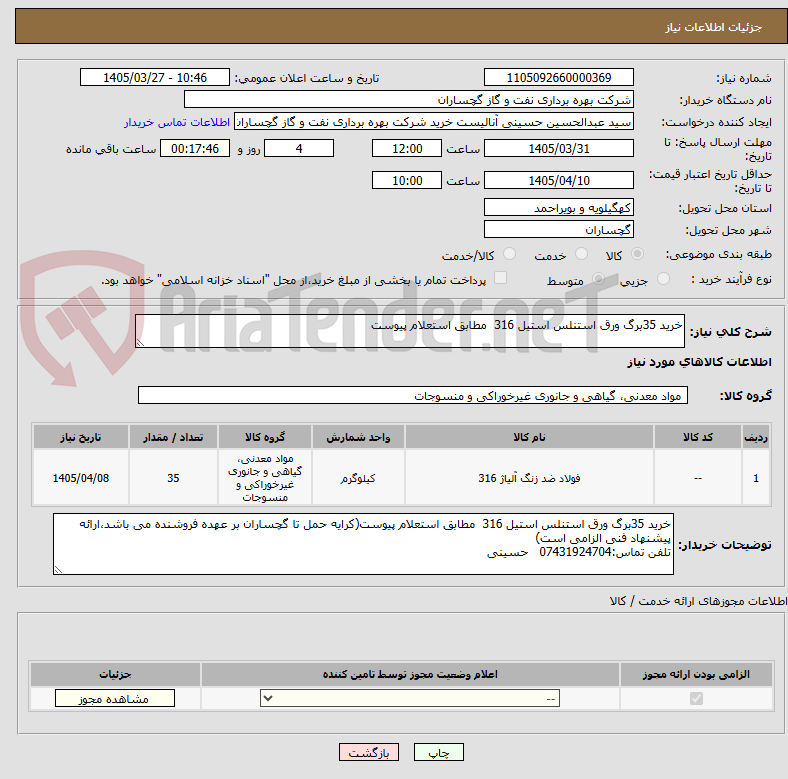The height and width of the screenshot is (779, 788).
Task: Click the remaining time counter 00:17:46
Action: [x=195, y=148]
